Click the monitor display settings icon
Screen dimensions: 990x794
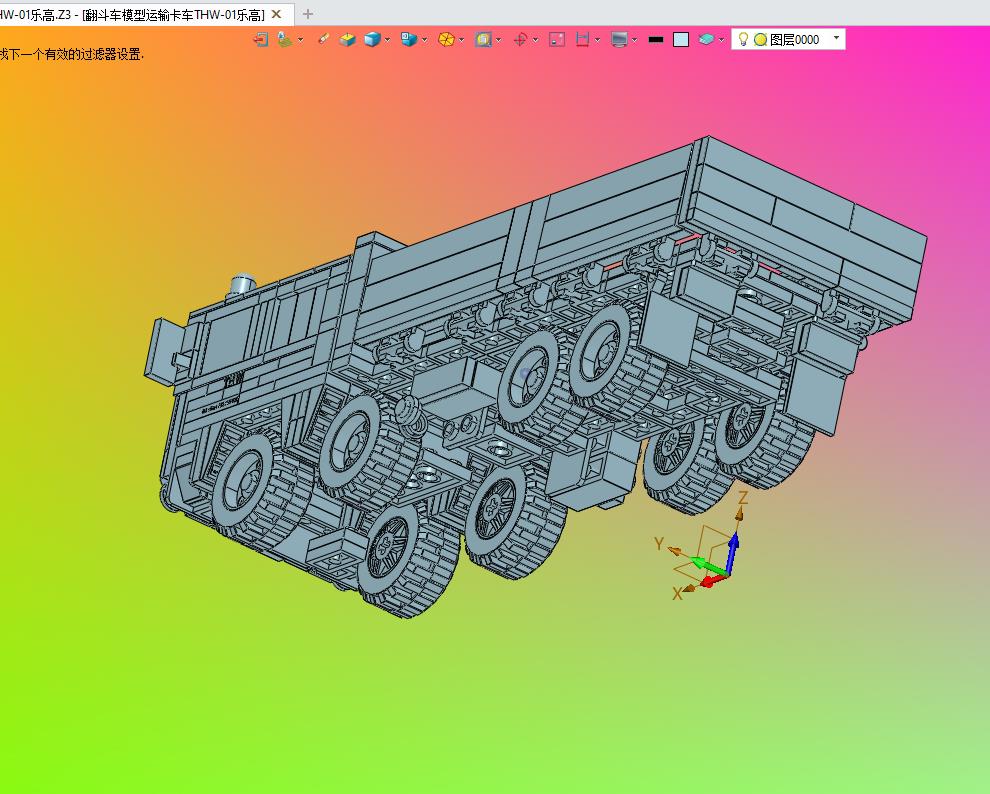[619, 40]
